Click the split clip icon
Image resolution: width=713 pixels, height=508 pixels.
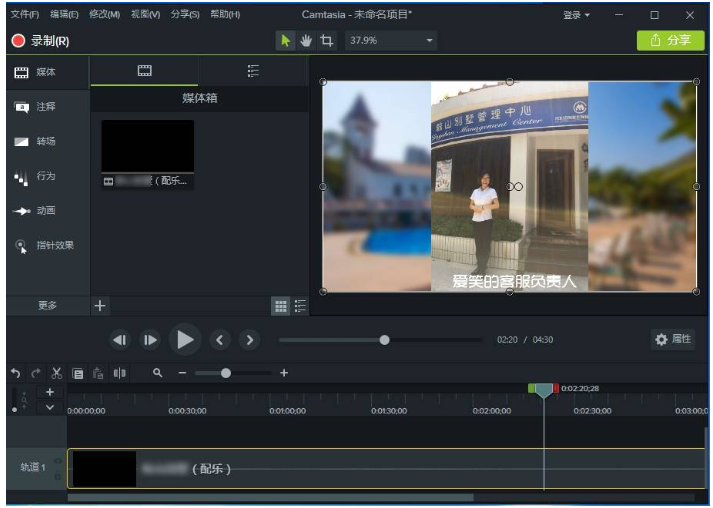[120, 373]
